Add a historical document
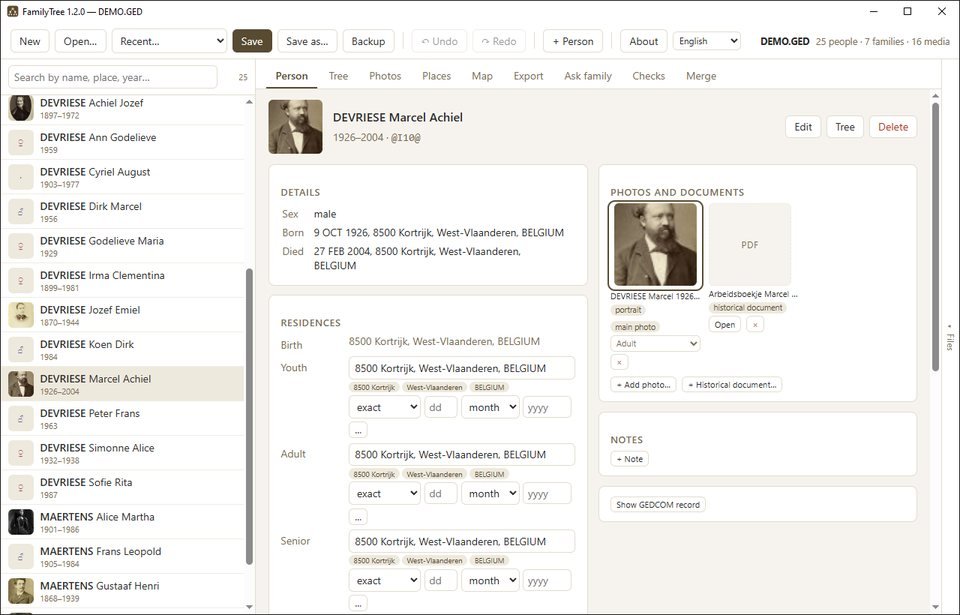 tap(732, 385)
